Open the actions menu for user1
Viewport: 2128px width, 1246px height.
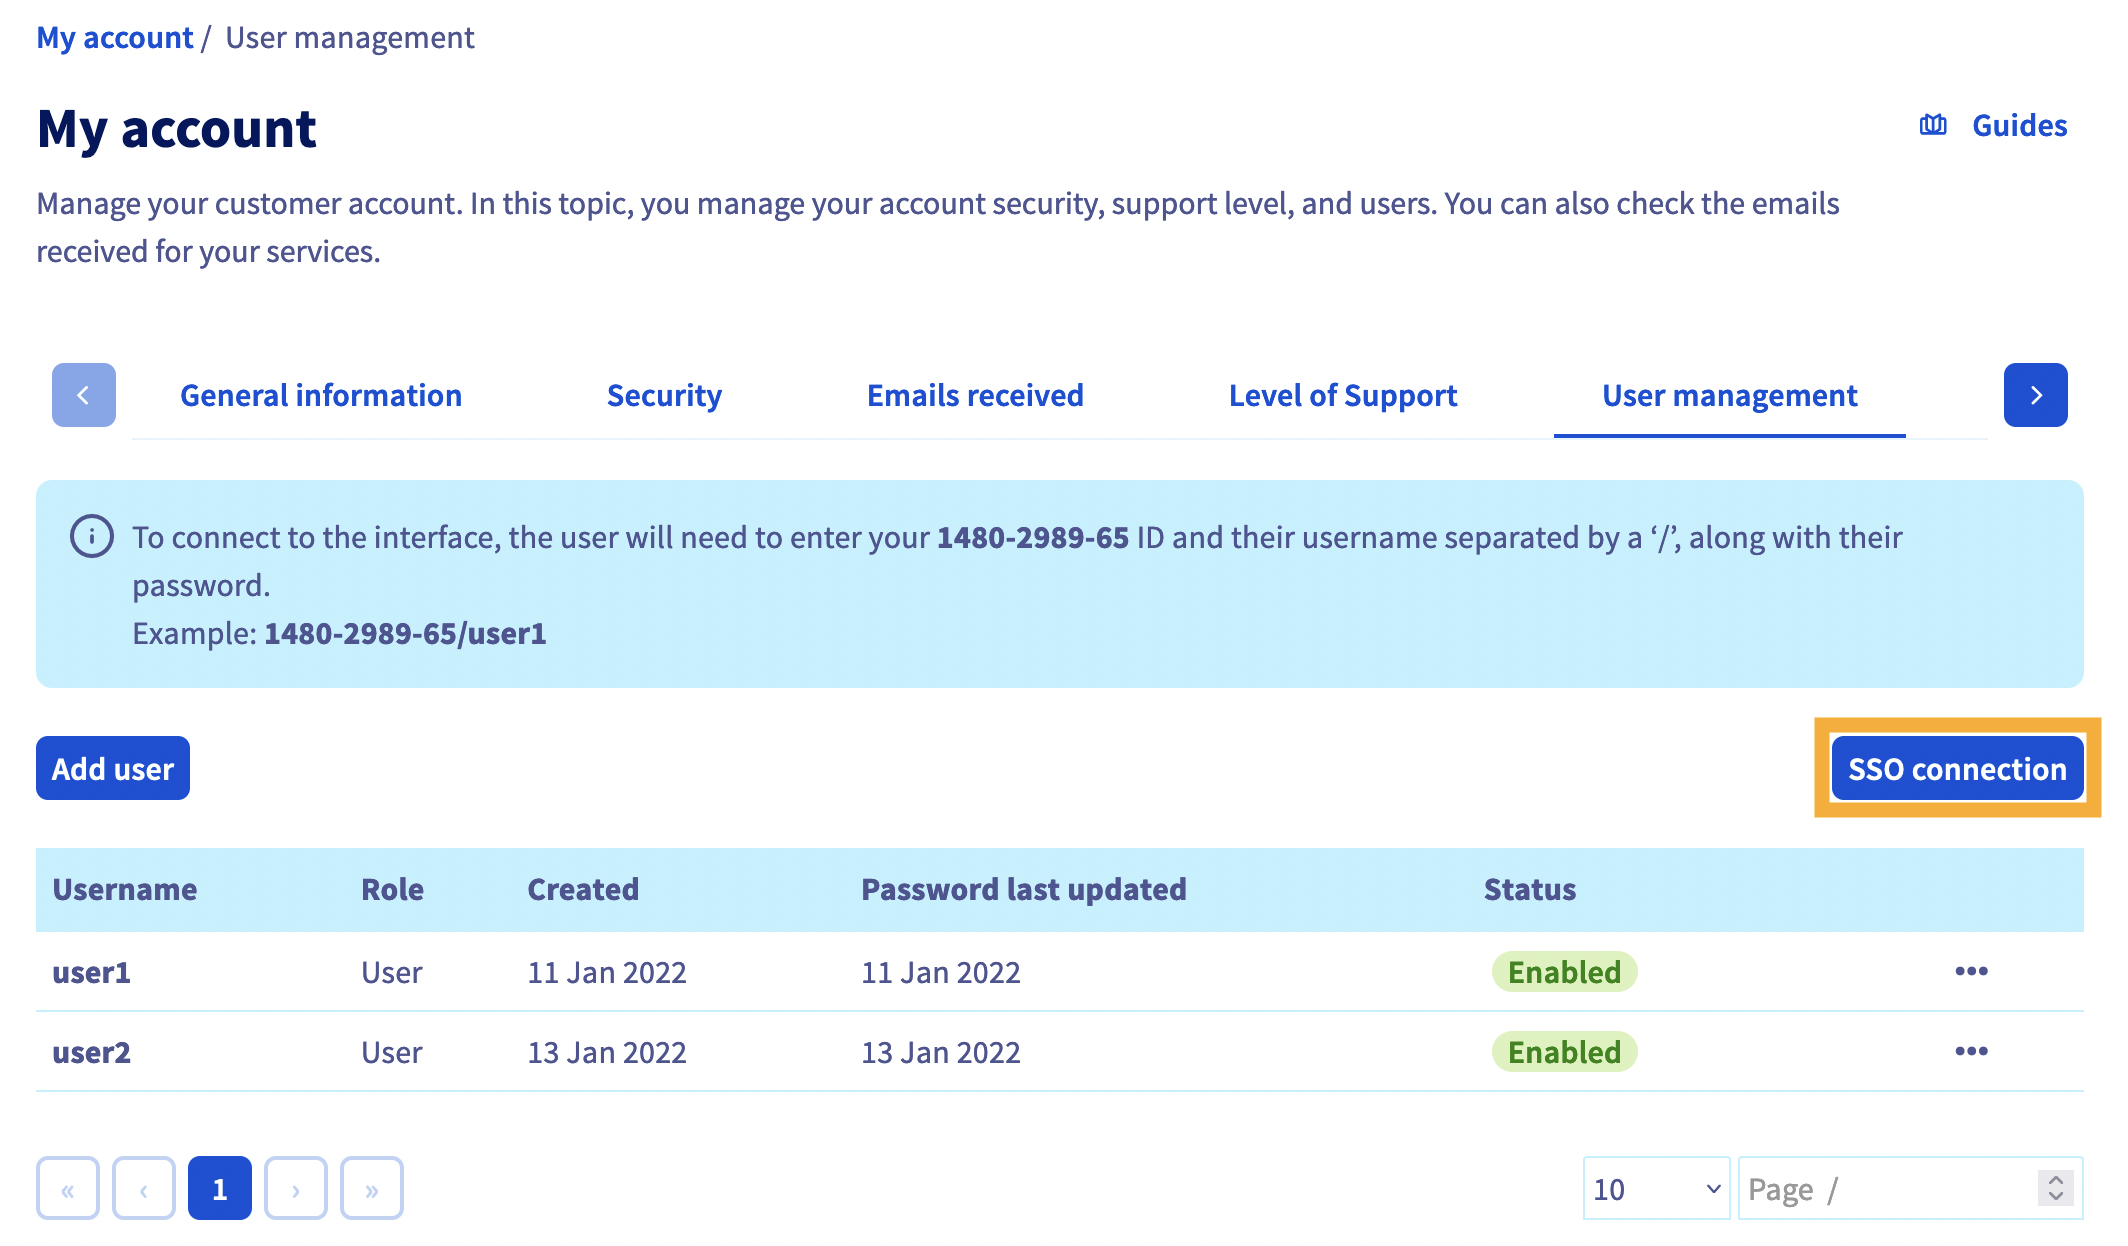(1971, 971)
